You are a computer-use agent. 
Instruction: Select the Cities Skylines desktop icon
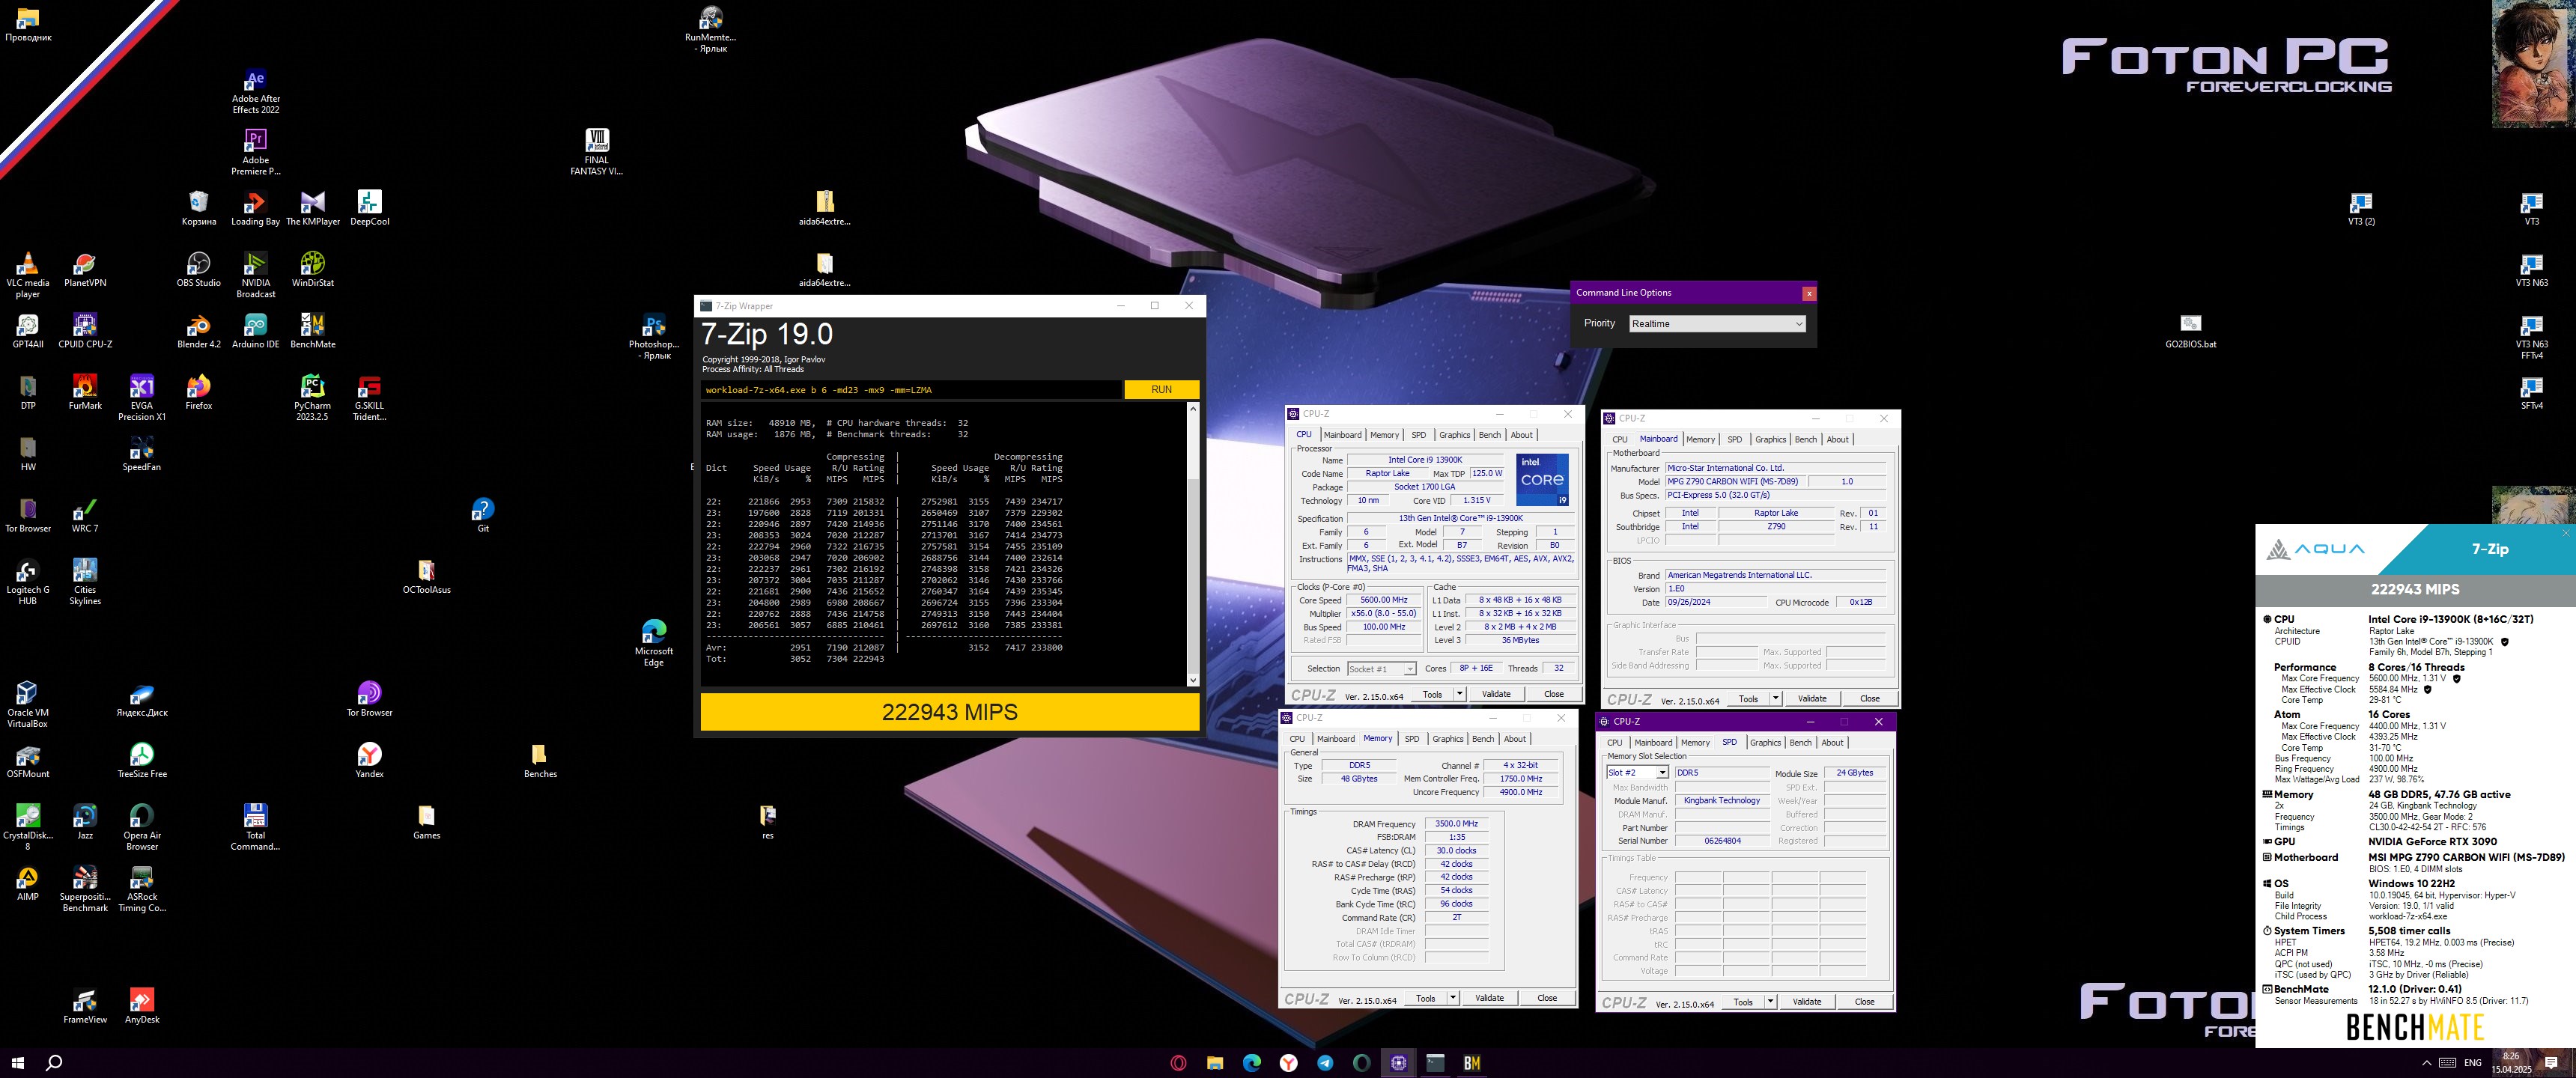[x=85, y=581]
